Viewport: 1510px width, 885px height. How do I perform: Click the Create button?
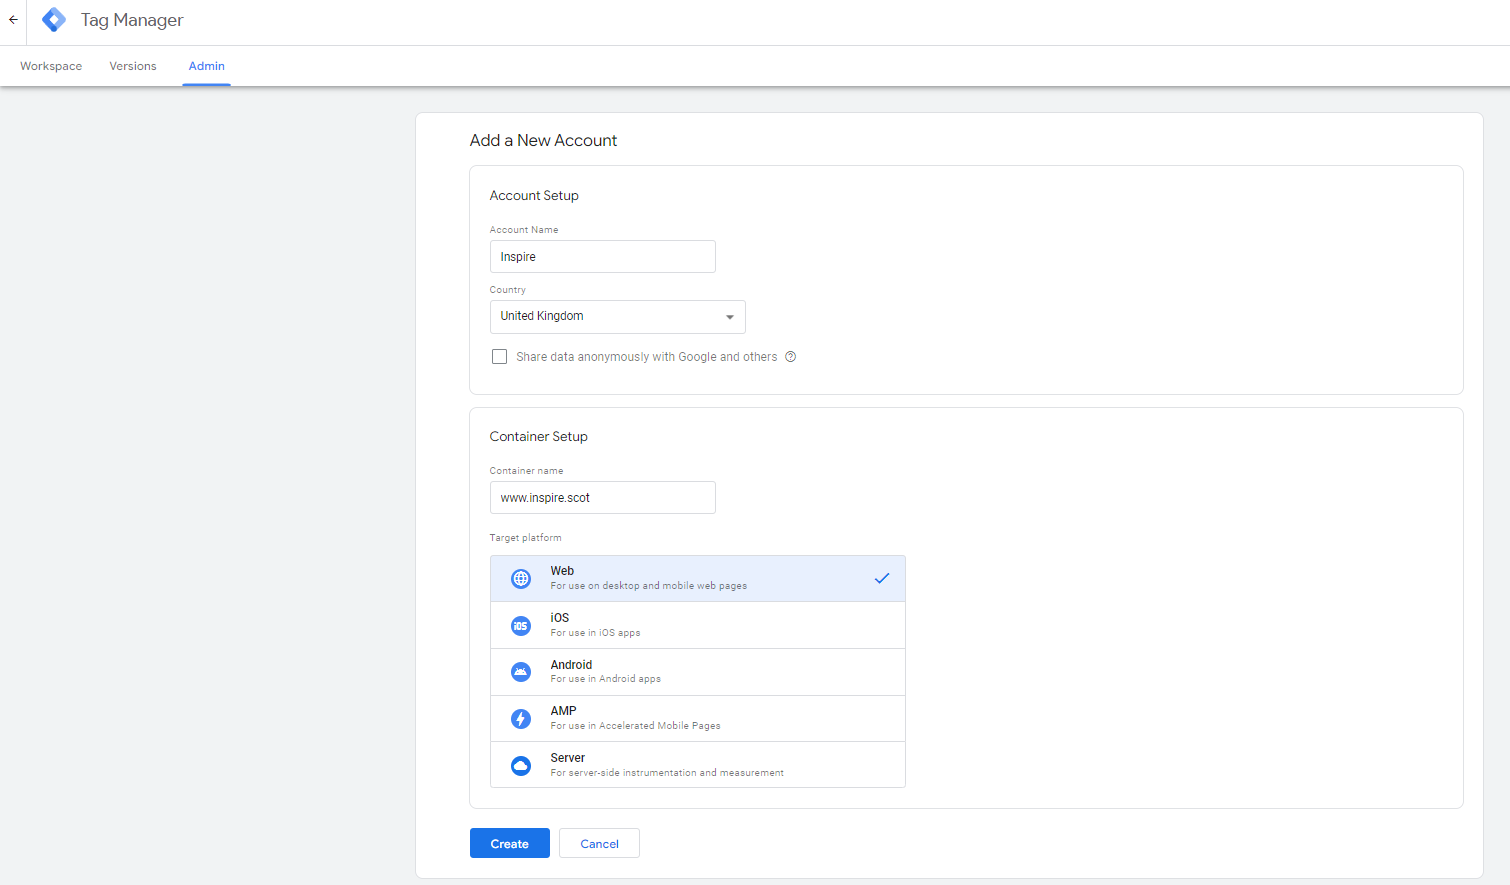(x=510, y=843)
